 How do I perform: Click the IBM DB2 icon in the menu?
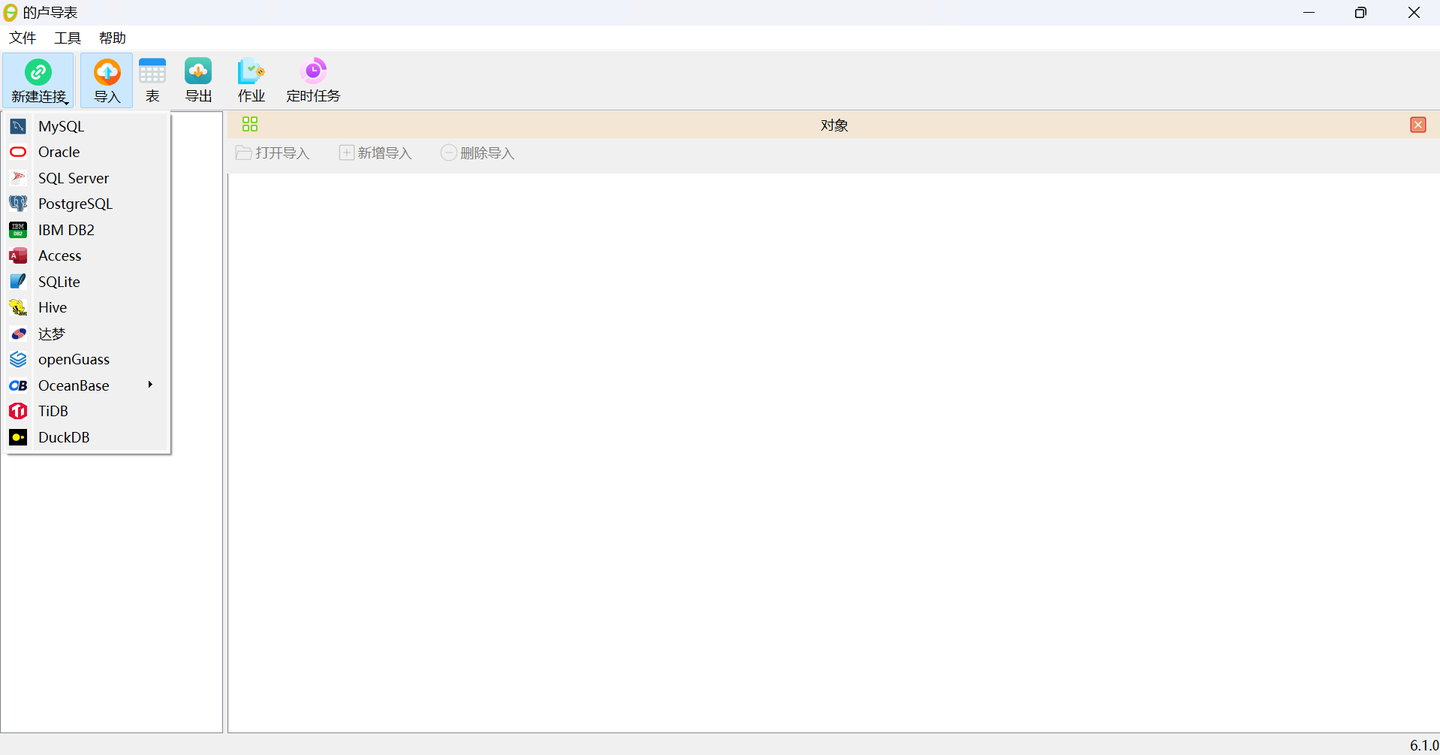click(x=18, y=230)
